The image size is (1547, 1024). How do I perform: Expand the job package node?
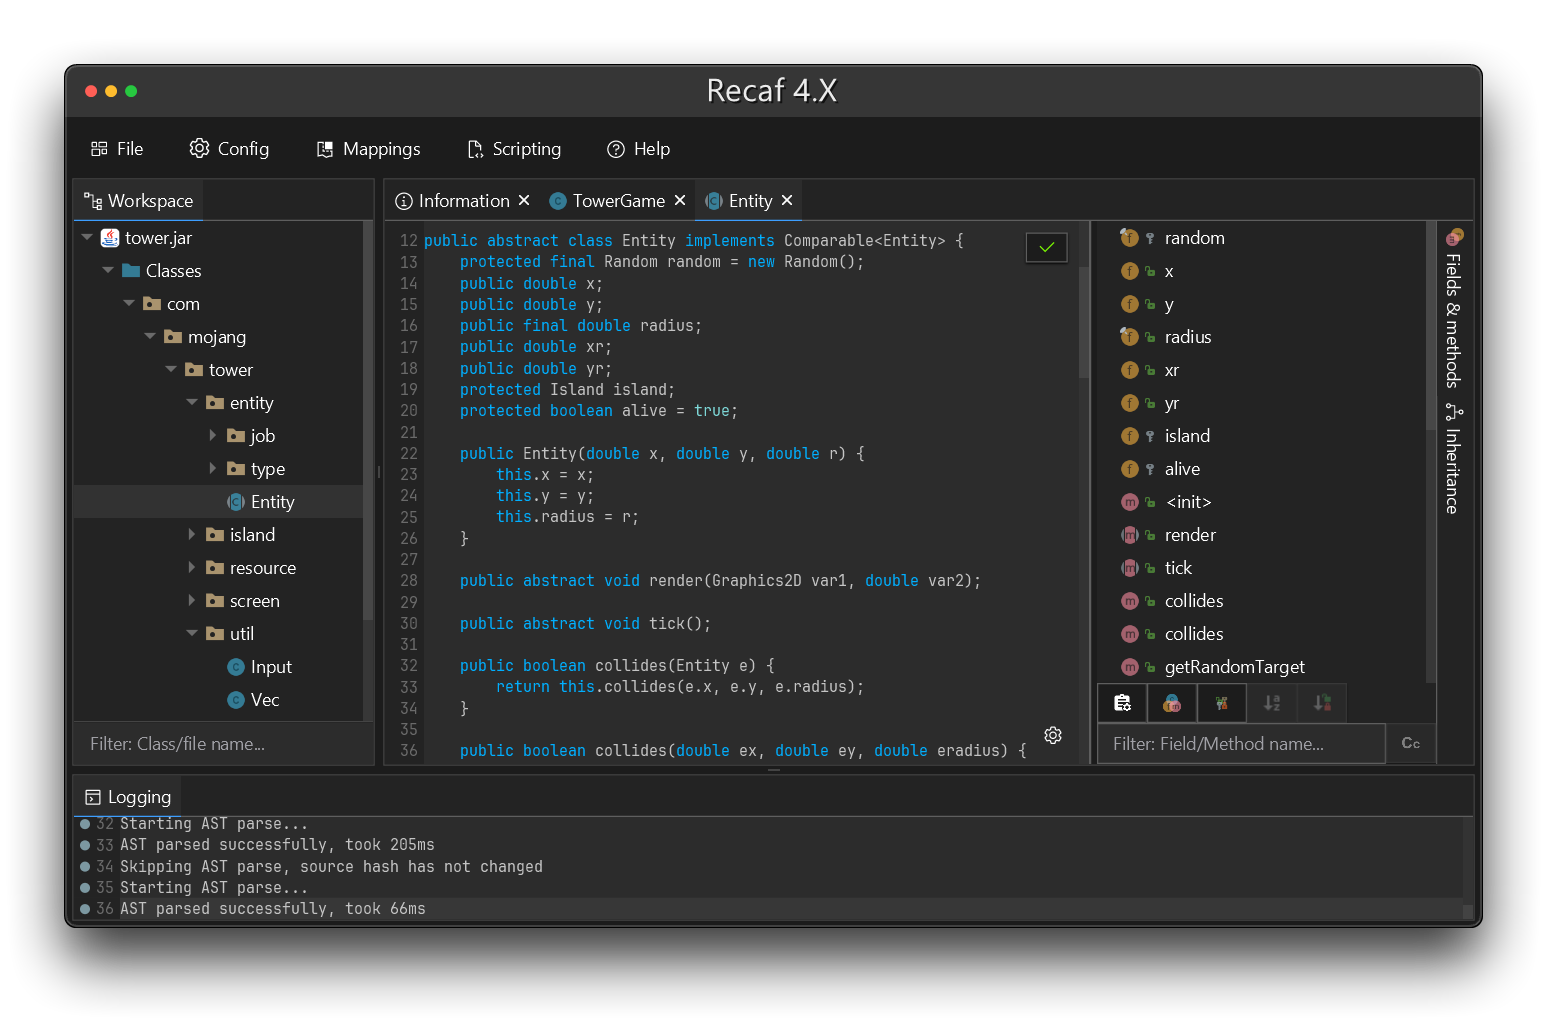coord(213,436)
